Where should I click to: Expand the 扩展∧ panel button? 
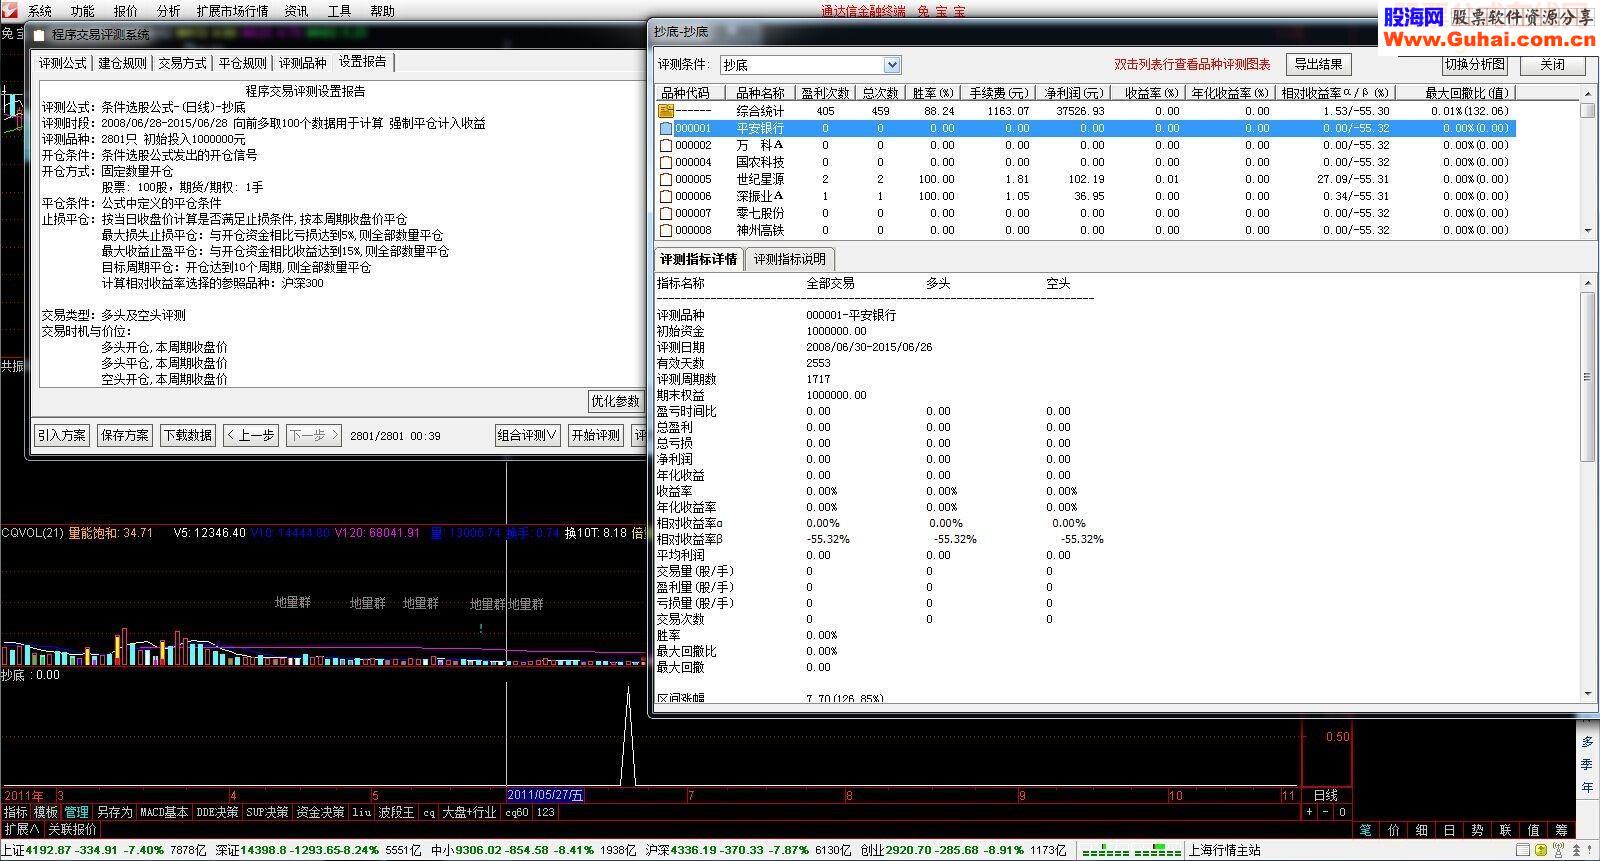21,829
